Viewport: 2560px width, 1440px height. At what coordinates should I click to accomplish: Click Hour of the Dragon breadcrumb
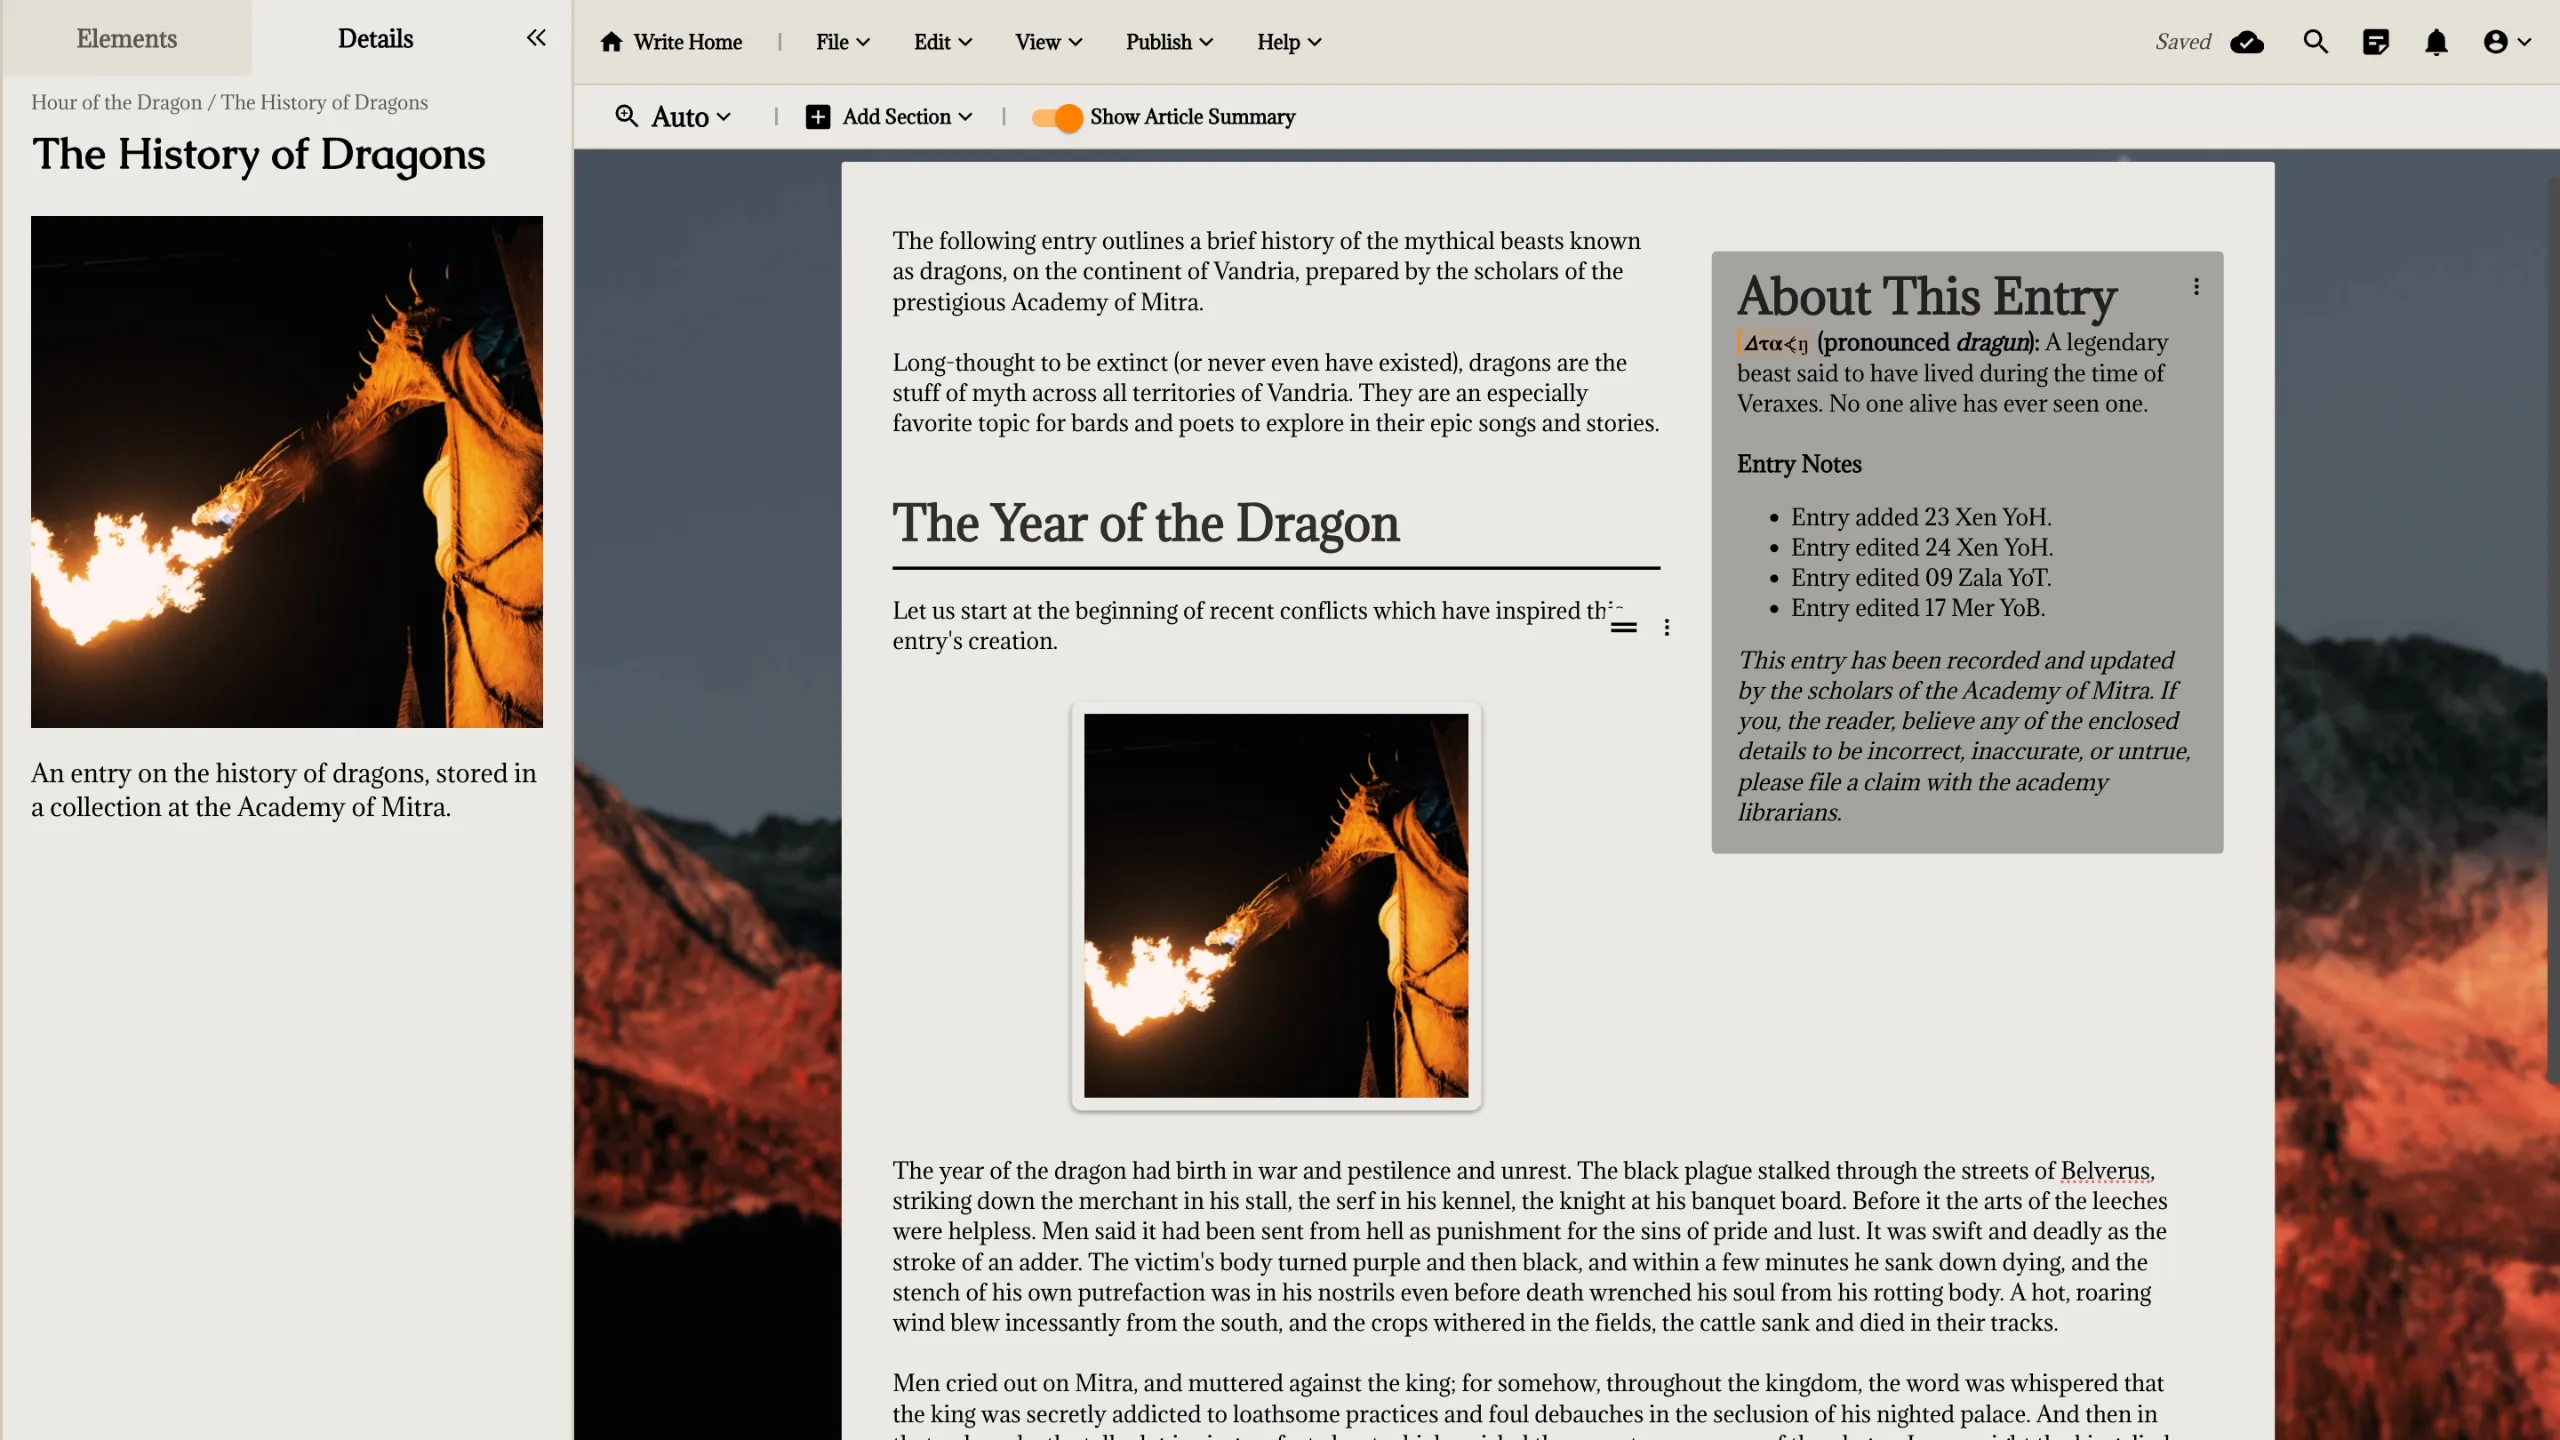[116, 102]
